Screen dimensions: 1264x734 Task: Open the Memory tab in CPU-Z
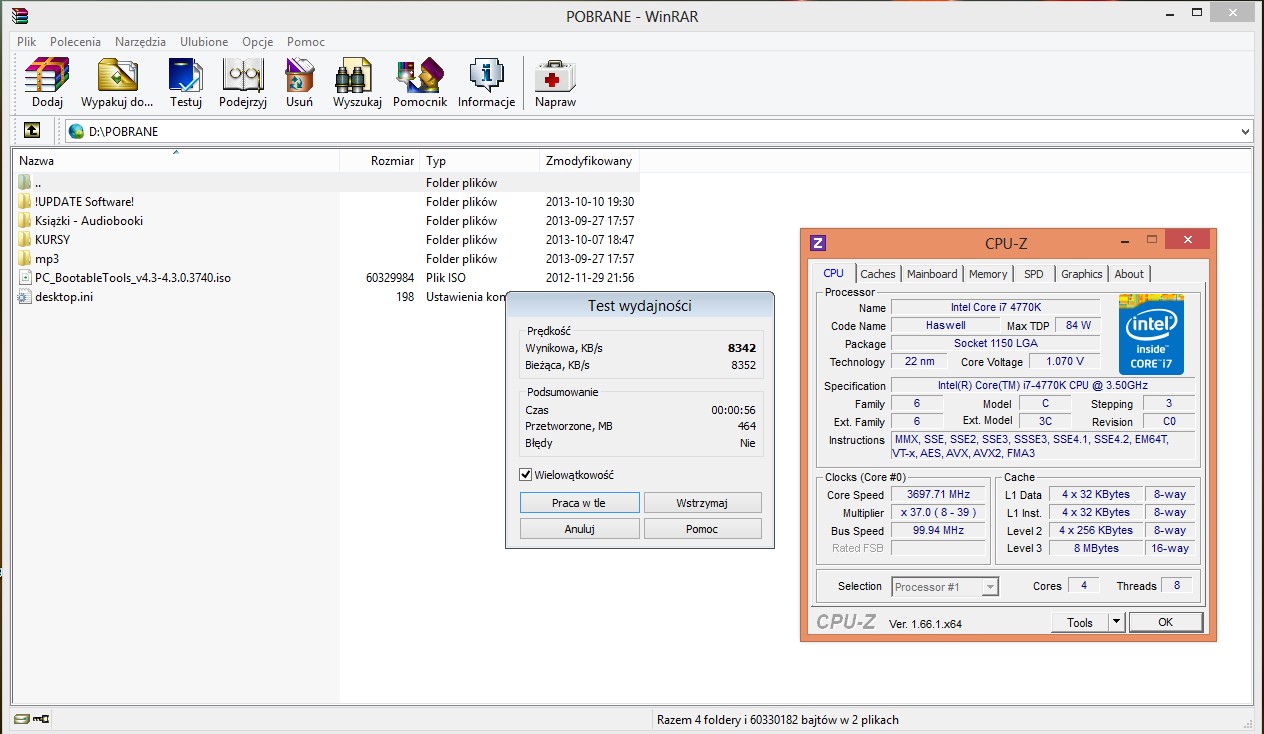pos(988,274)
